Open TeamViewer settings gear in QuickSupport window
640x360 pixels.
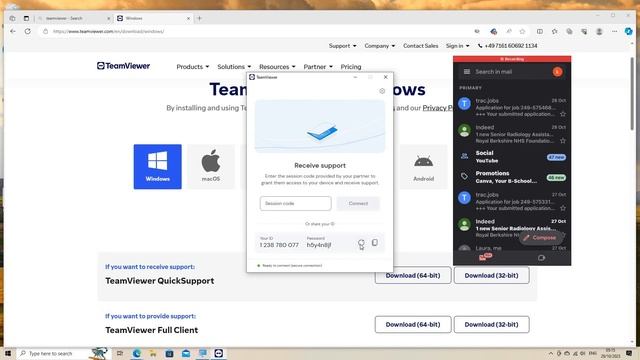(x=382, y=91)
